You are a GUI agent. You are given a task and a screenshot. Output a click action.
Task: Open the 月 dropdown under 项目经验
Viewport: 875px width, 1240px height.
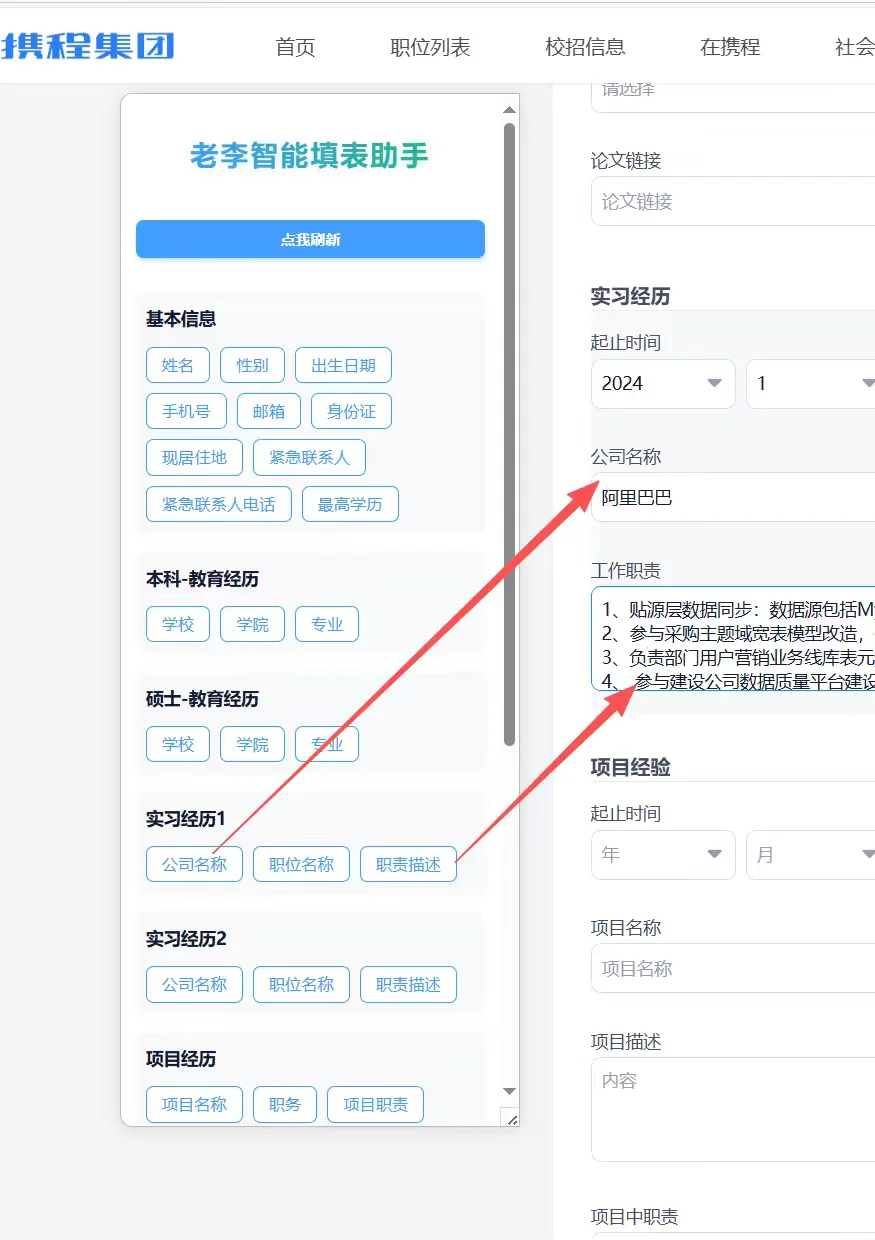811,855
